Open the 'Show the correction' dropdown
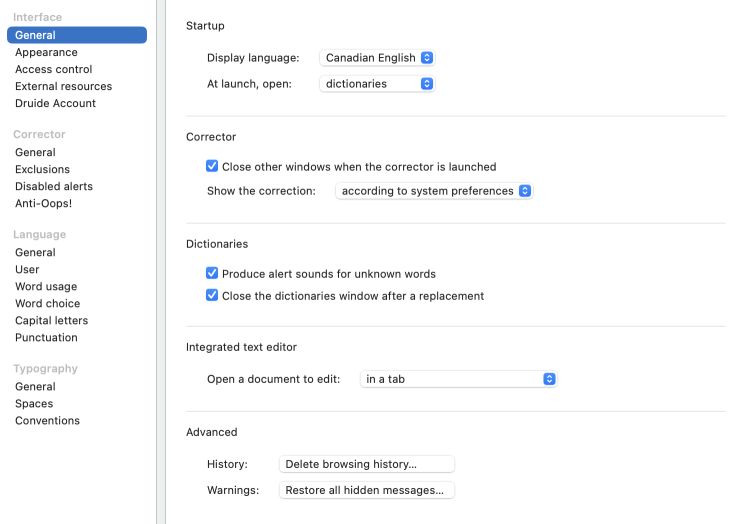739x524 pixels. tap(434, 191)
